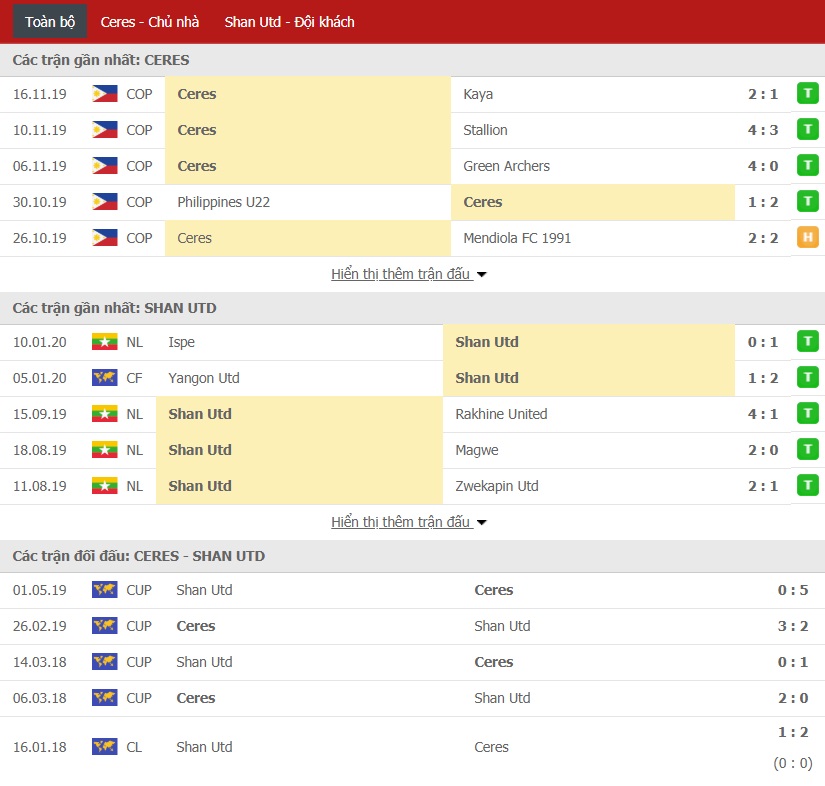
Task: Click green T badge for Zwekapin Utd match
Action: (808, 485)
